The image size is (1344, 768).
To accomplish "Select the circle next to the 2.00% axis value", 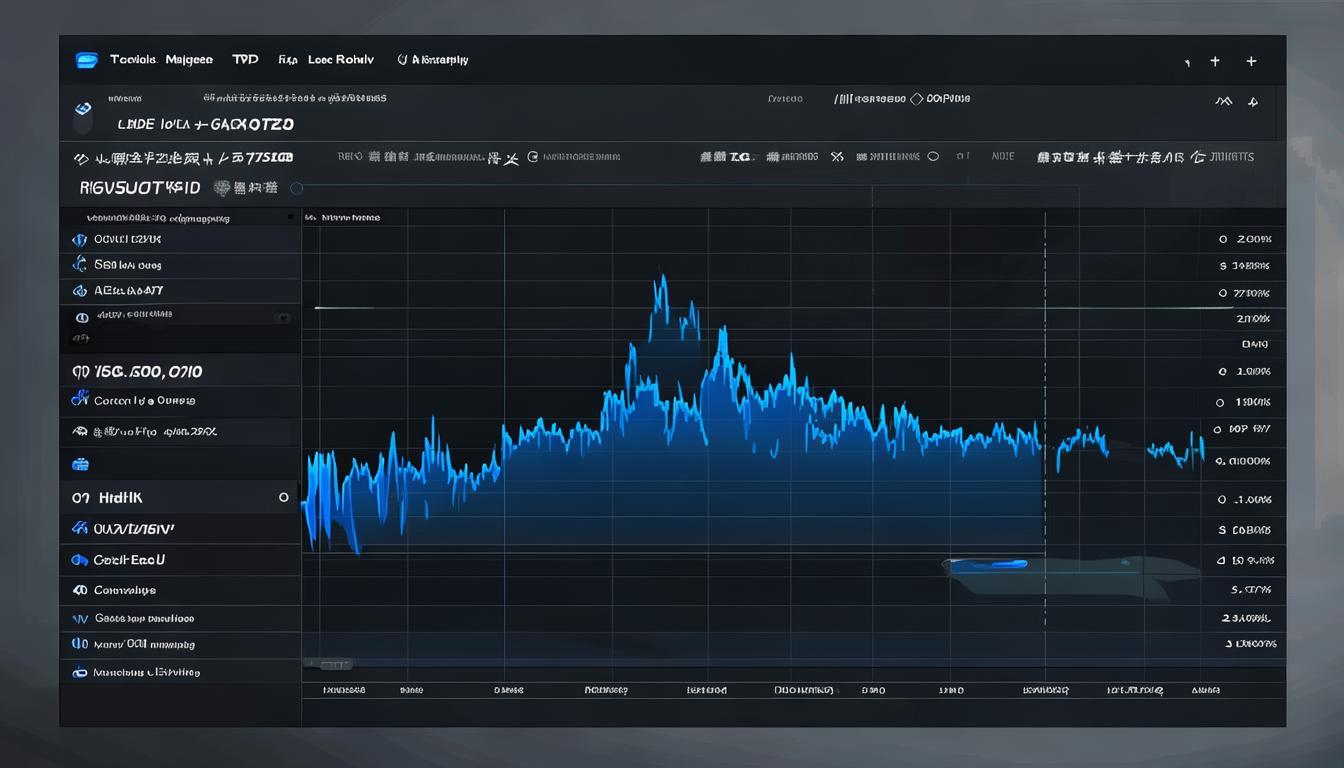I will [x=1223, y=240].
